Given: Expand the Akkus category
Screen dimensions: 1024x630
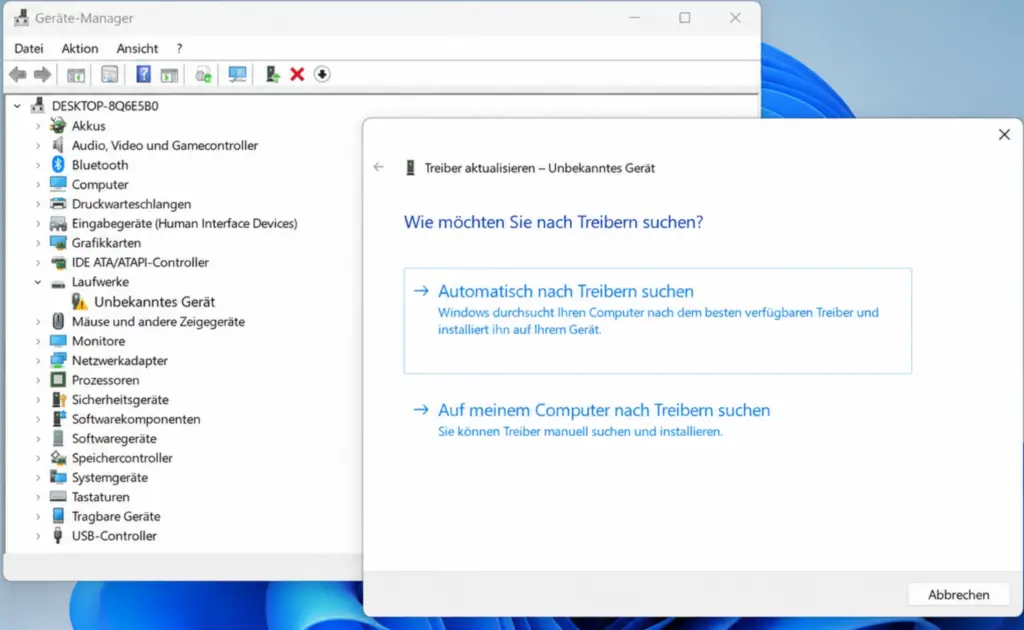Looking at the screenshot, I should (x=38, y=126).
